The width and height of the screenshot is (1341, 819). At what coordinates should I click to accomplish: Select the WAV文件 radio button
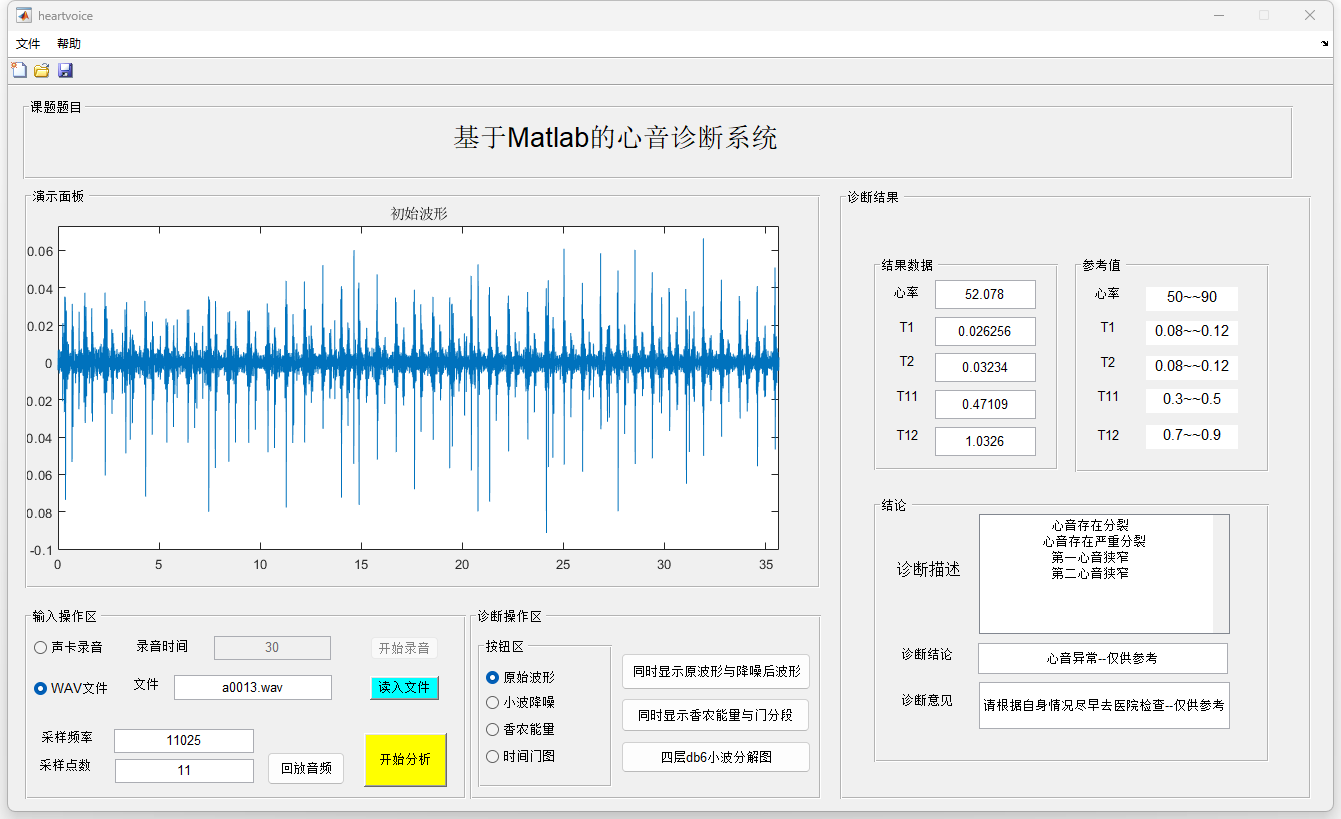pyautogui.click(x=41, y=688)
